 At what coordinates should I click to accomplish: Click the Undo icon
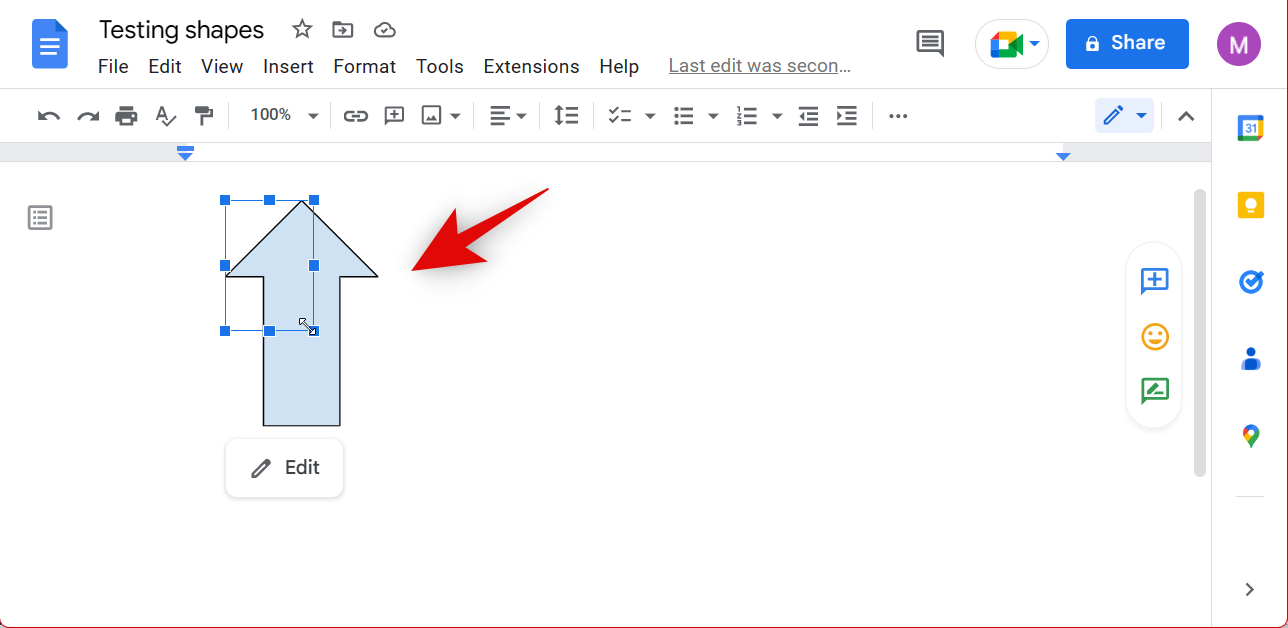[x=49, y=116]
